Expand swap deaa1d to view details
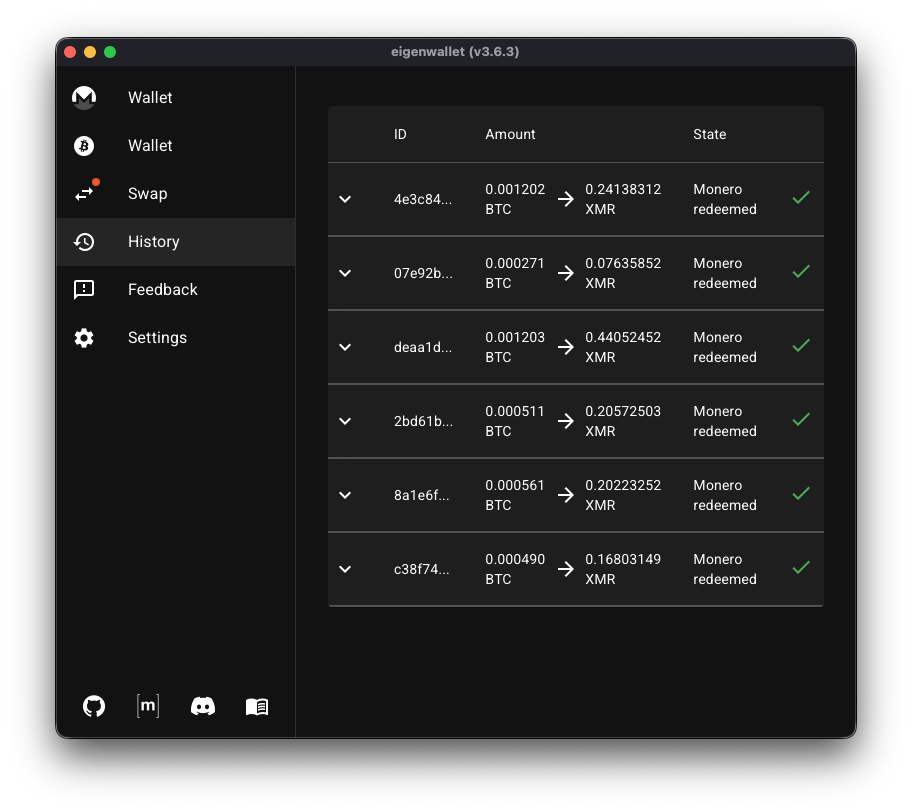This screenshot has height=812, width=912. pos(344,347)
